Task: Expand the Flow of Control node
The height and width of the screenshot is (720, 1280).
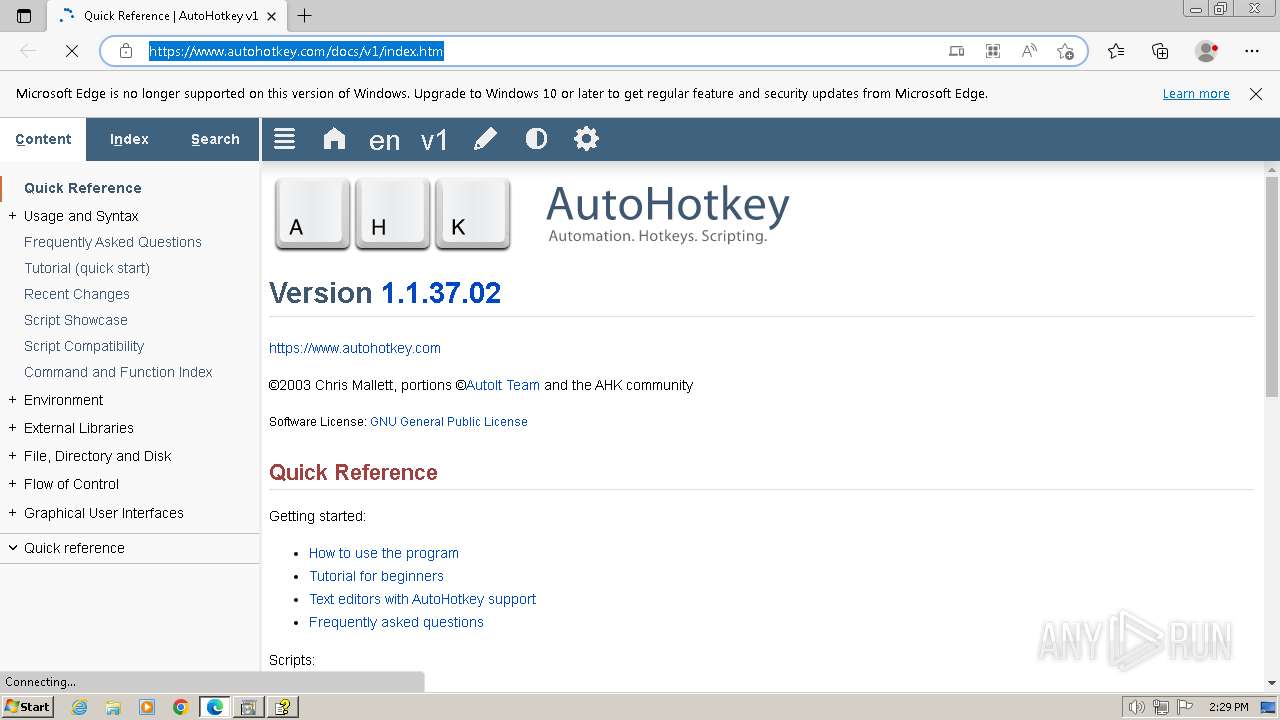Action: pos(12,484)
